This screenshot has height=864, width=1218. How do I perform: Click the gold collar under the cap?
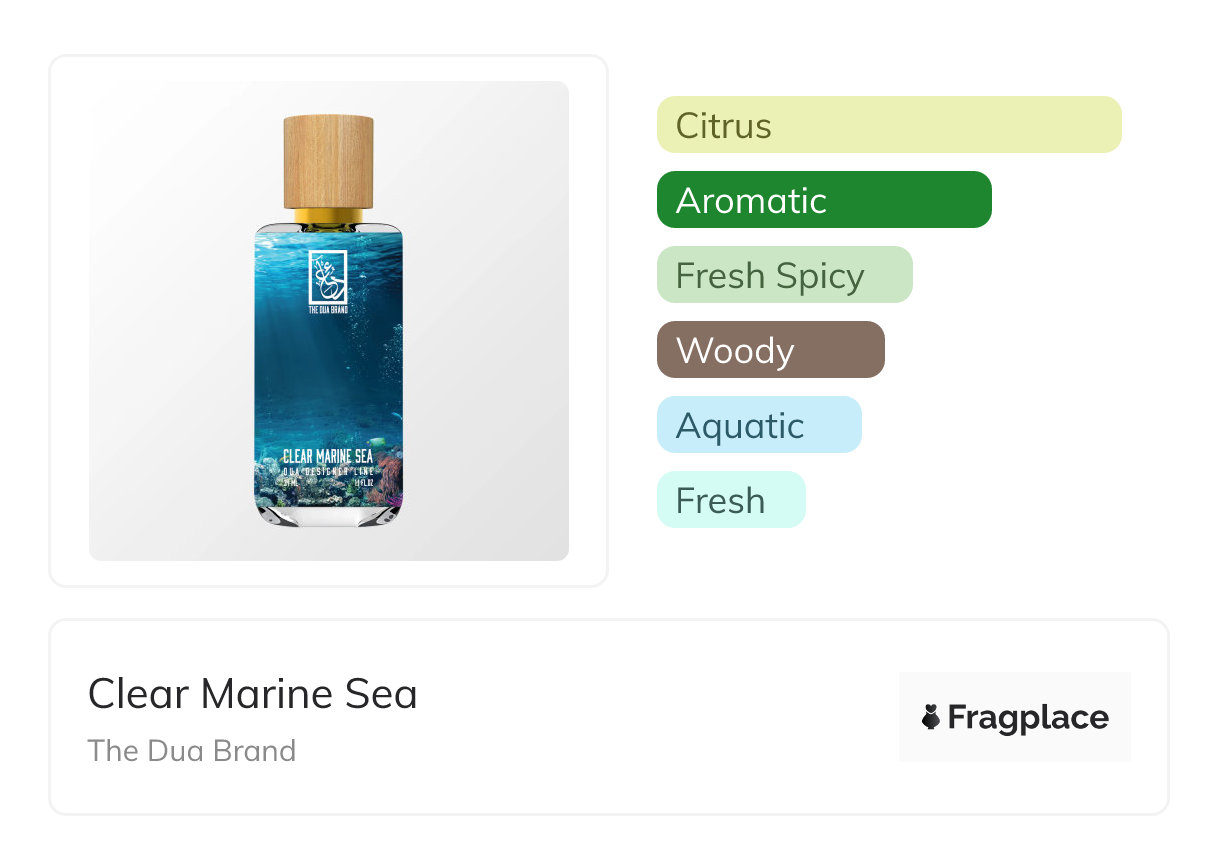pos(328,216)
